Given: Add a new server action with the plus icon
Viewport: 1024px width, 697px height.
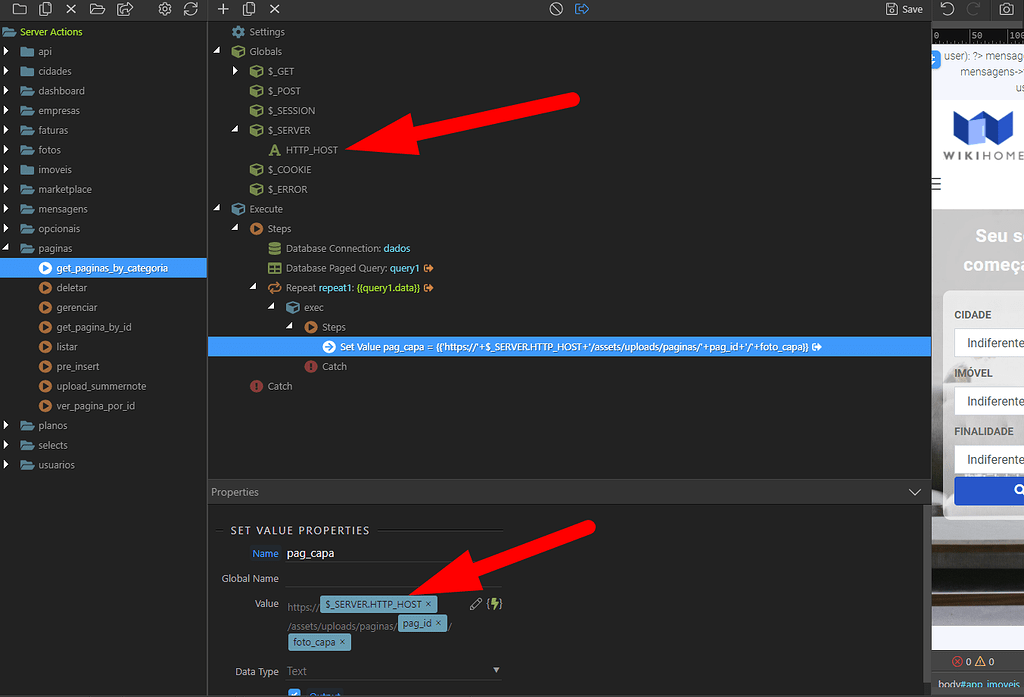Looking at the screenshot, I should [x=223, y=9].
